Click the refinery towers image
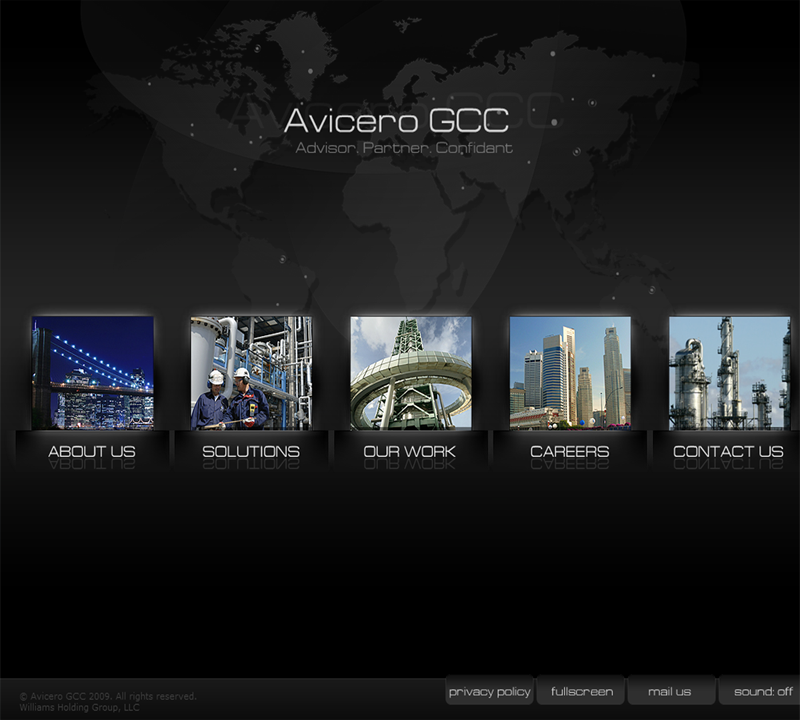This screenshot has width=800, height=720. click(x=729, y=372)
